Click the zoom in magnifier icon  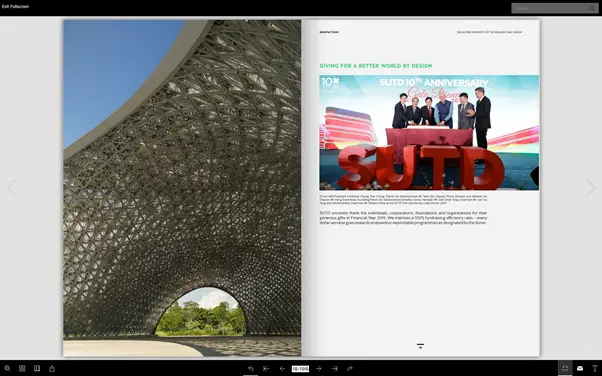point(7,368)
